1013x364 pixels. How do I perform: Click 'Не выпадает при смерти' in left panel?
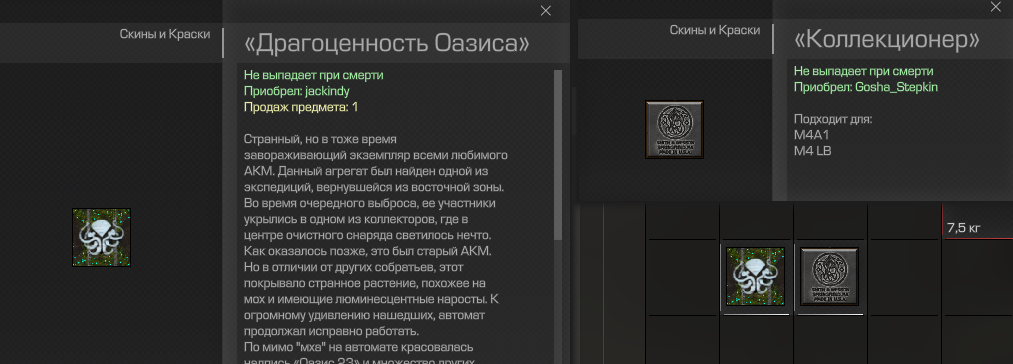(x=314, y=76)
